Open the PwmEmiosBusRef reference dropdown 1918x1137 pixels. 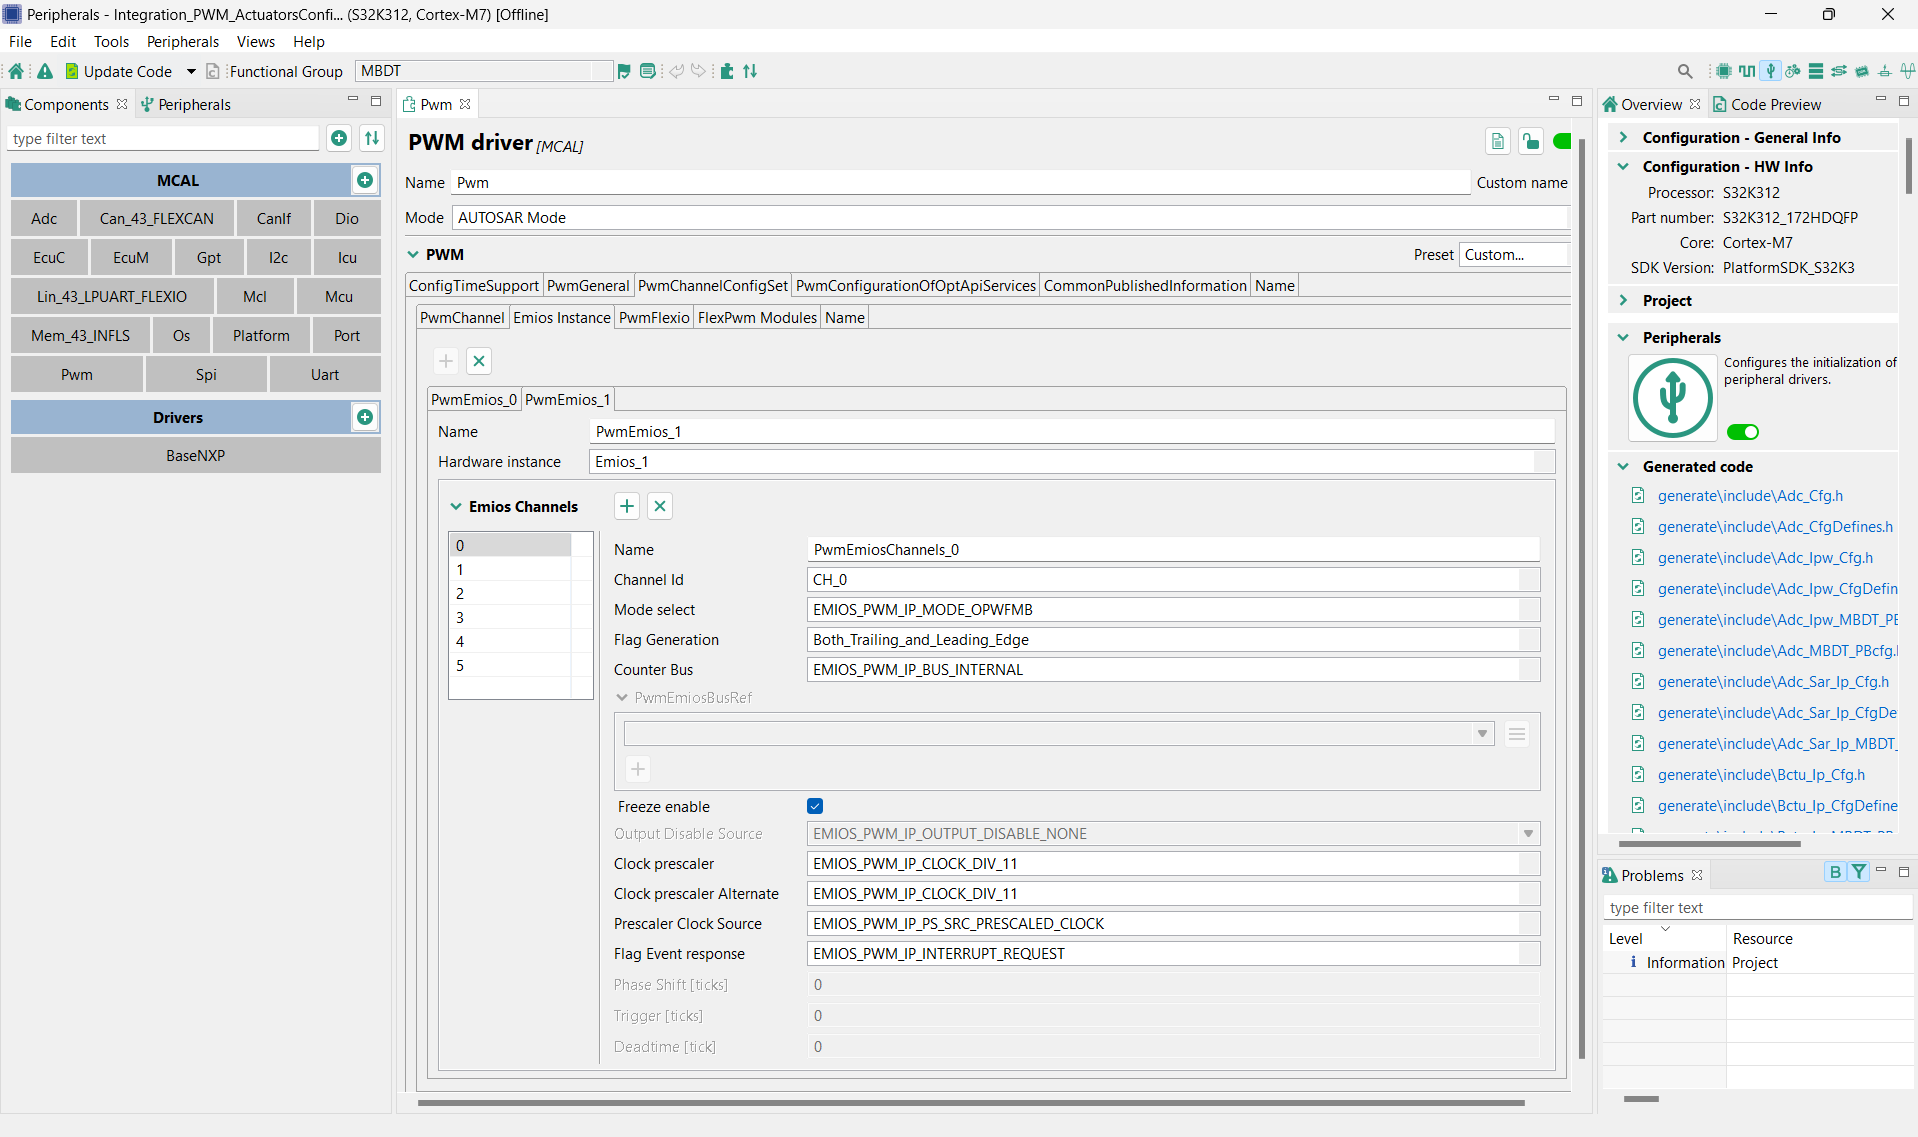1481,733
